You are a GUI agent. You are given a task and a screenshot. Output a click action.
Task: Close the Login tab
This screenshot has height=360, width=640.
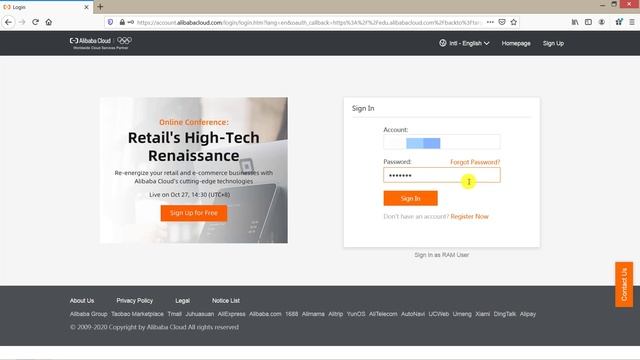(86, 7)
